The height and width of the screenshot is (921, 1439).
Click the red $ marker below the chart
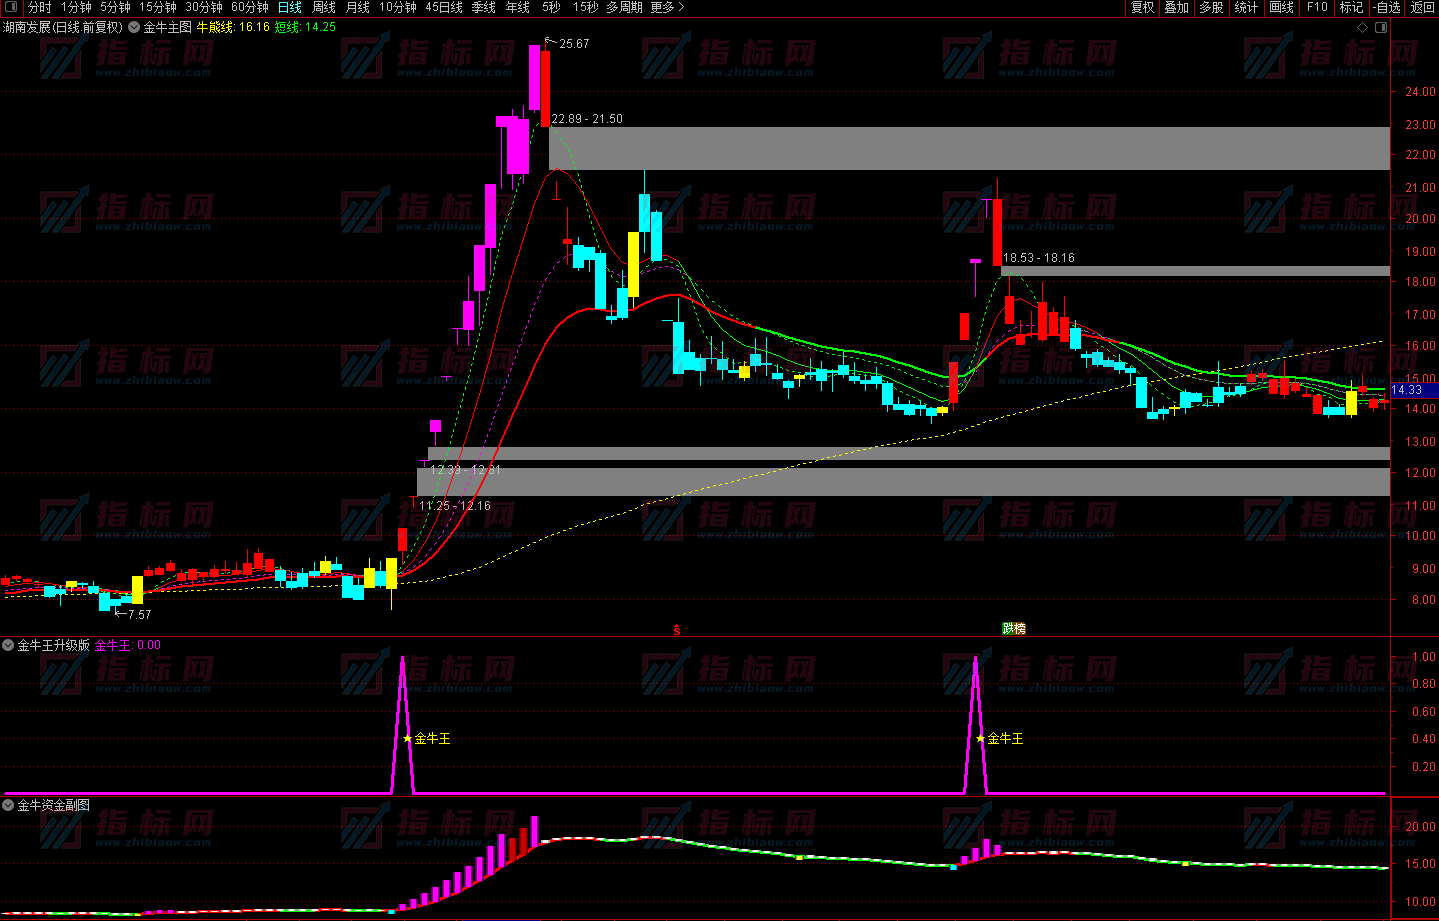point(677,629)
